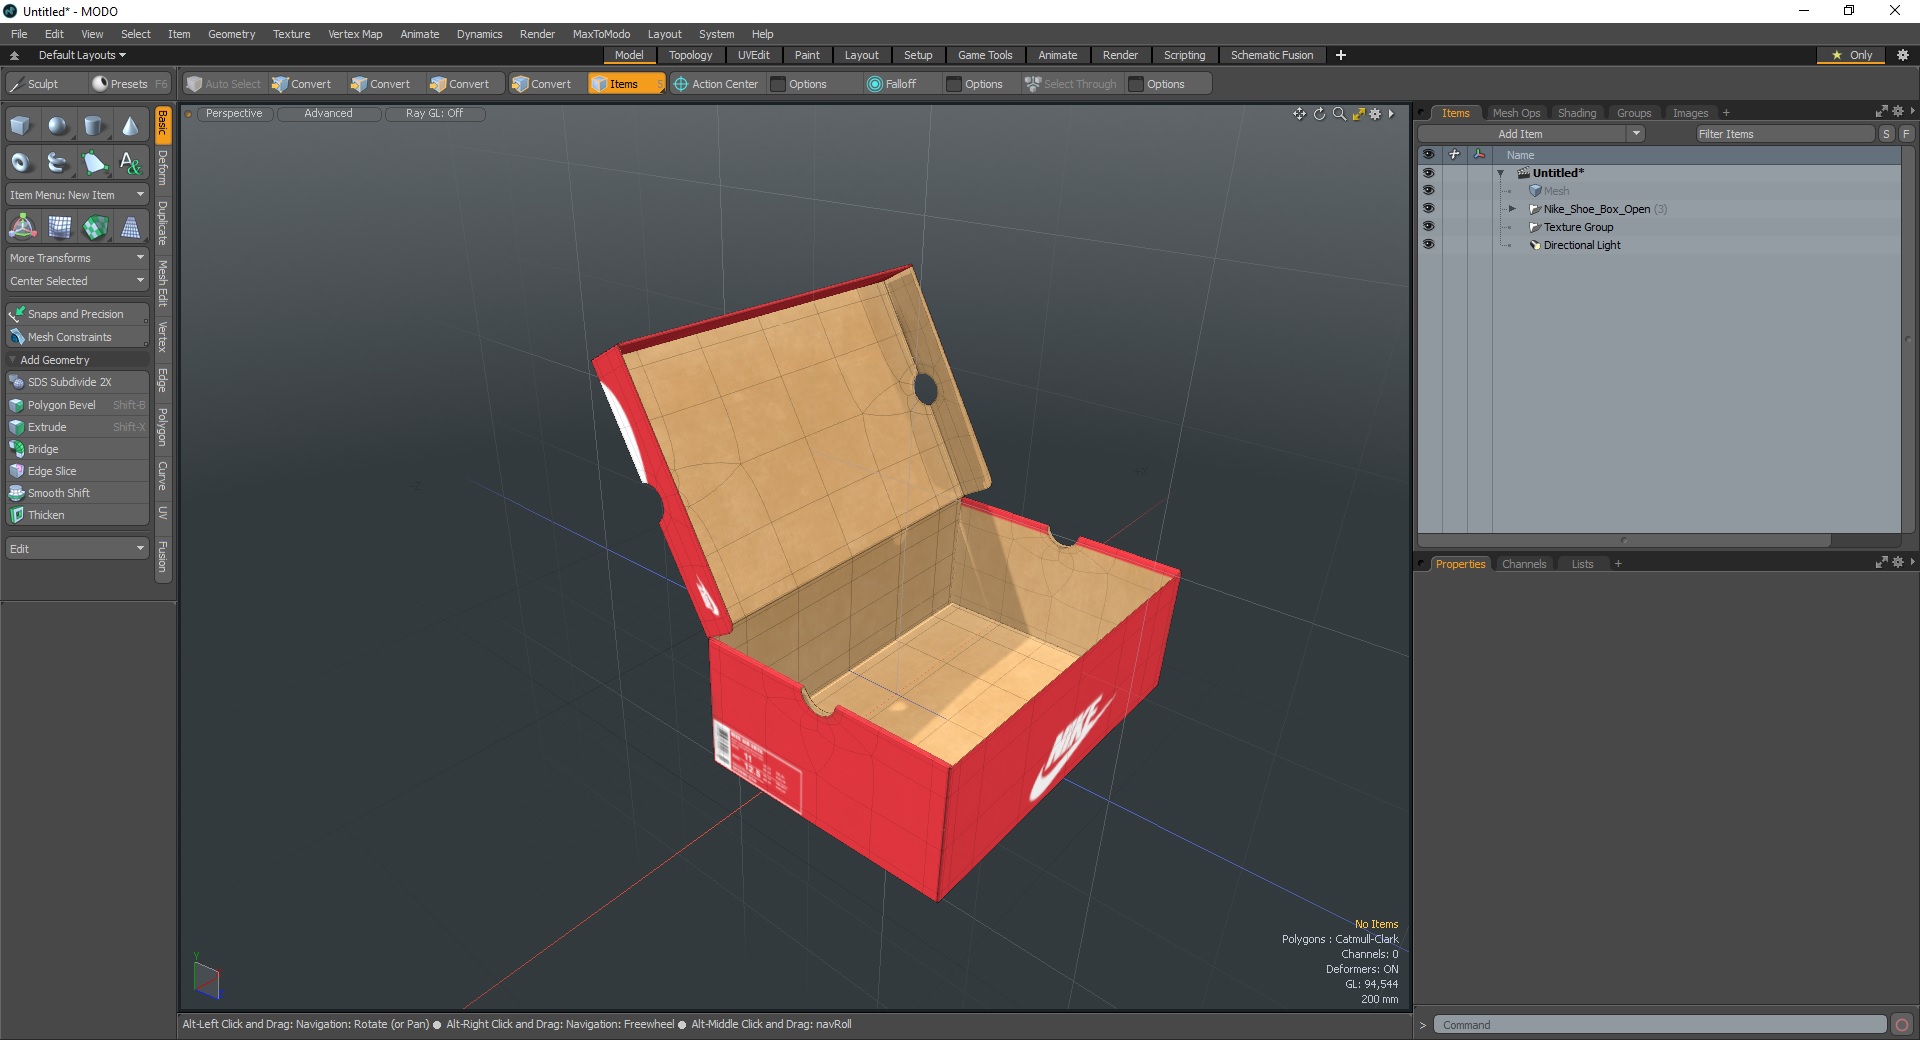
Task: Toggle Select Through mode
Action: point(1071,84)
